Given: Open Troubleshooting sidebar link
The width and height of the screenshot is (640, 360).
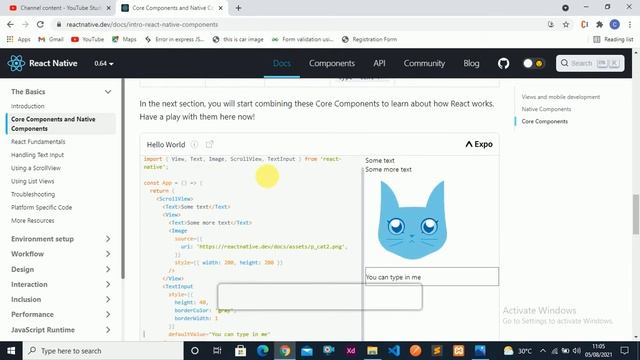Looking at the screenshot, I should coord(33,194).
